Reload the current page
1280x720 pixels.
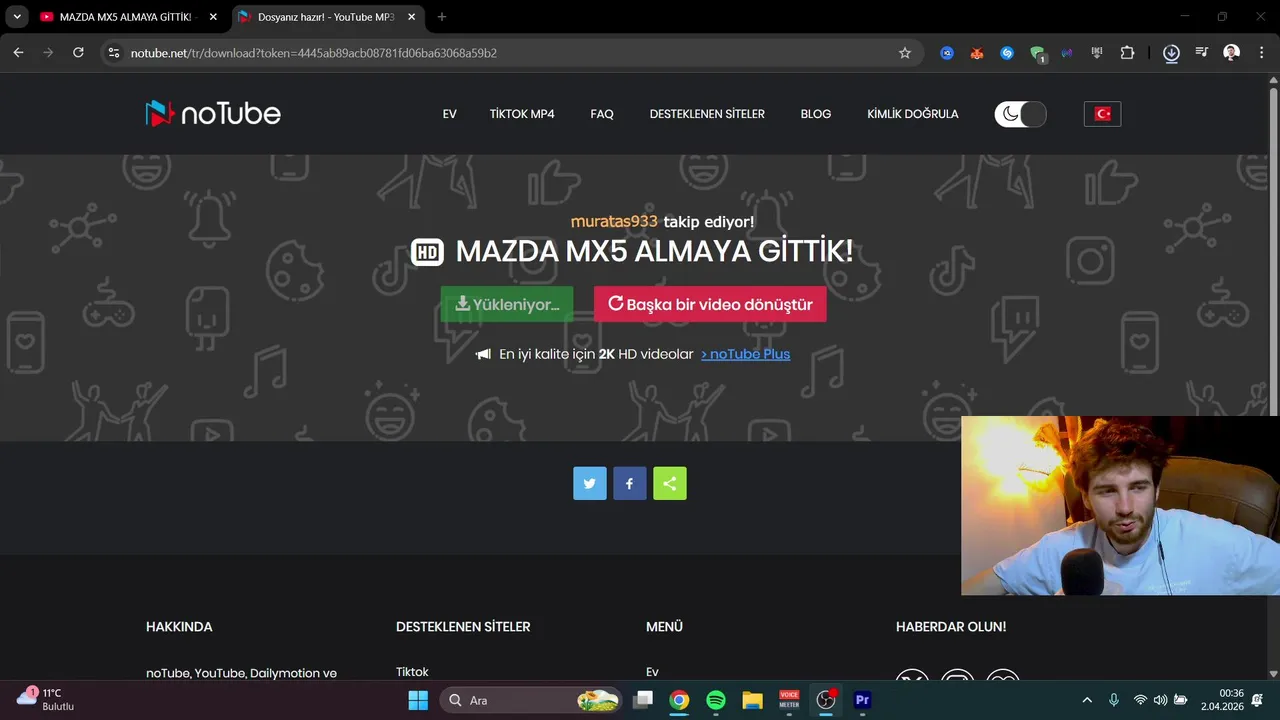[x=78, y=53]
